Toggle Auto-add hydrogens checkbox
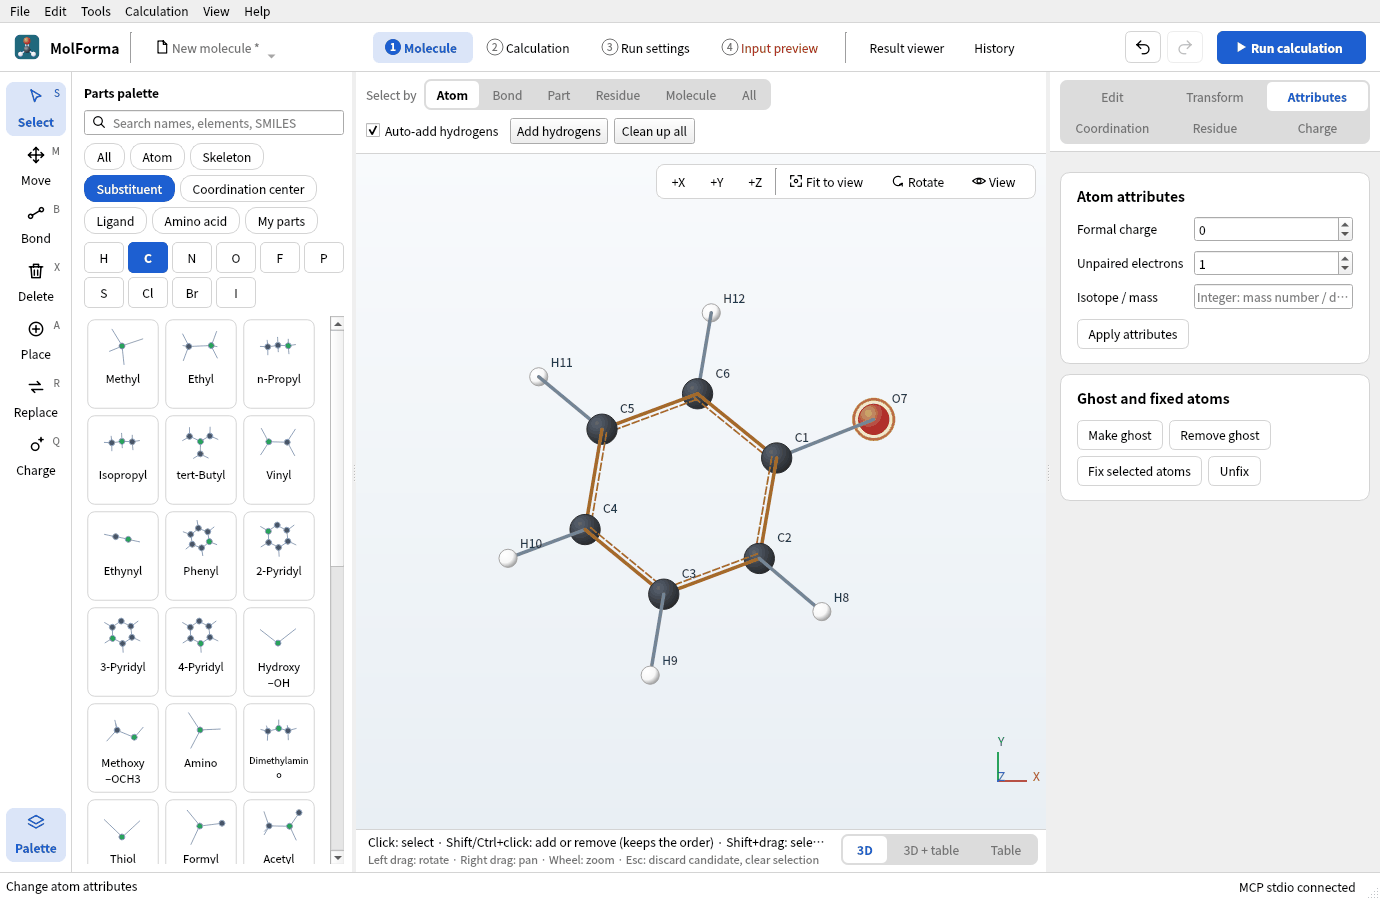Screen dimensions: 1380x900 tap(373, 131)
